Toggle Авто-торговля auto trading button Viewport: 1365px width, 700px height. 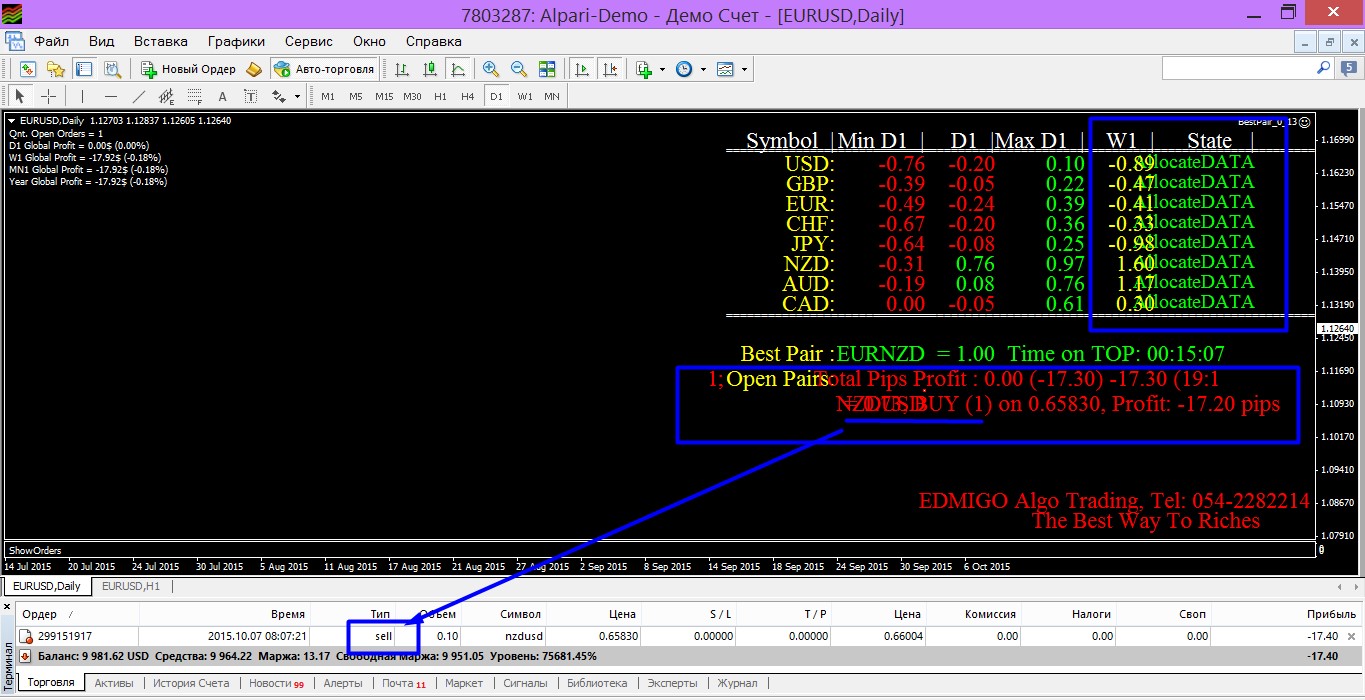[324, 69]
